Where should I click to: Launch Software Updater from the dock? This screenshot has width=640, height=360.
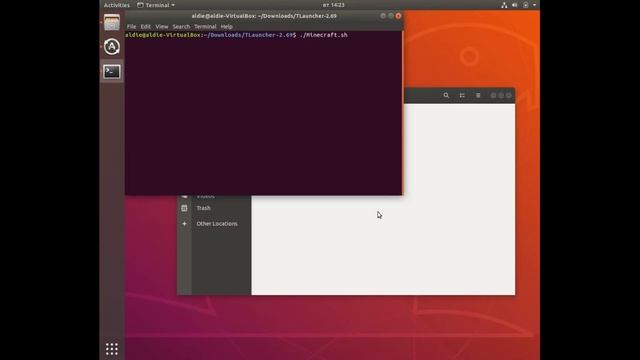point(112,47)
